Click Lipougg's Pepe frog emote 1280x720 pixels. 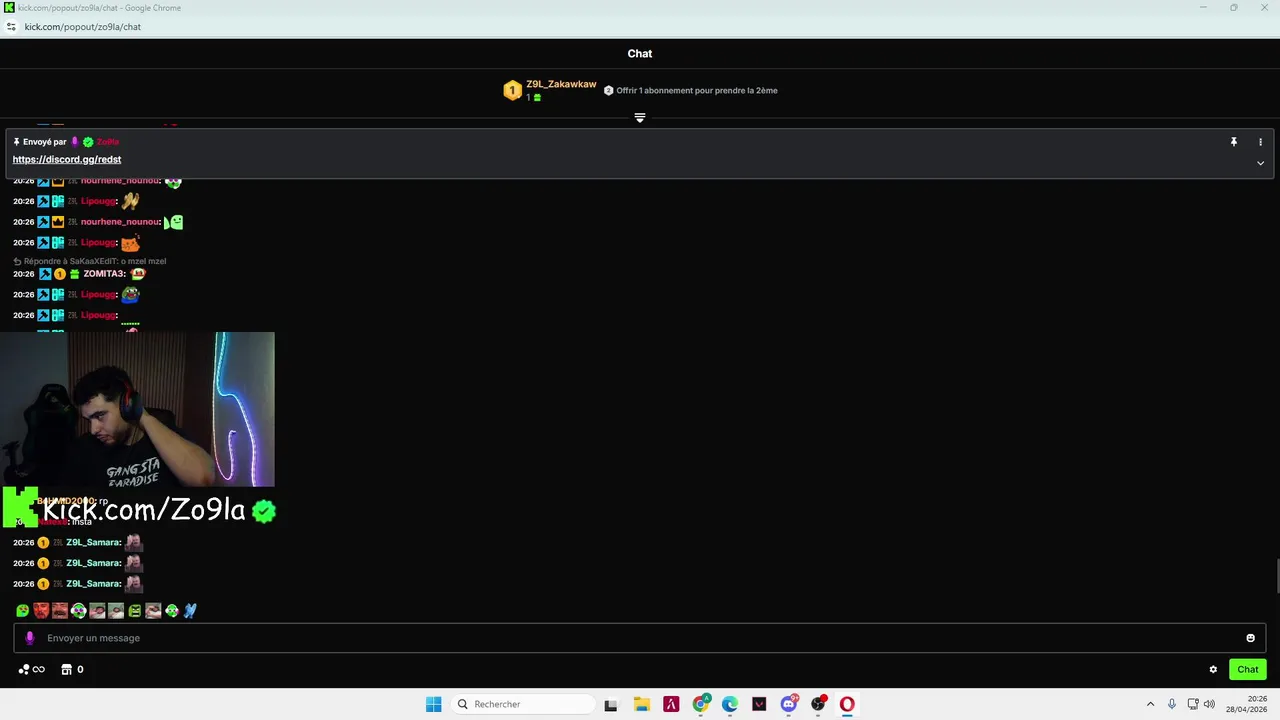pyautogui.click(x=130, y=295)
